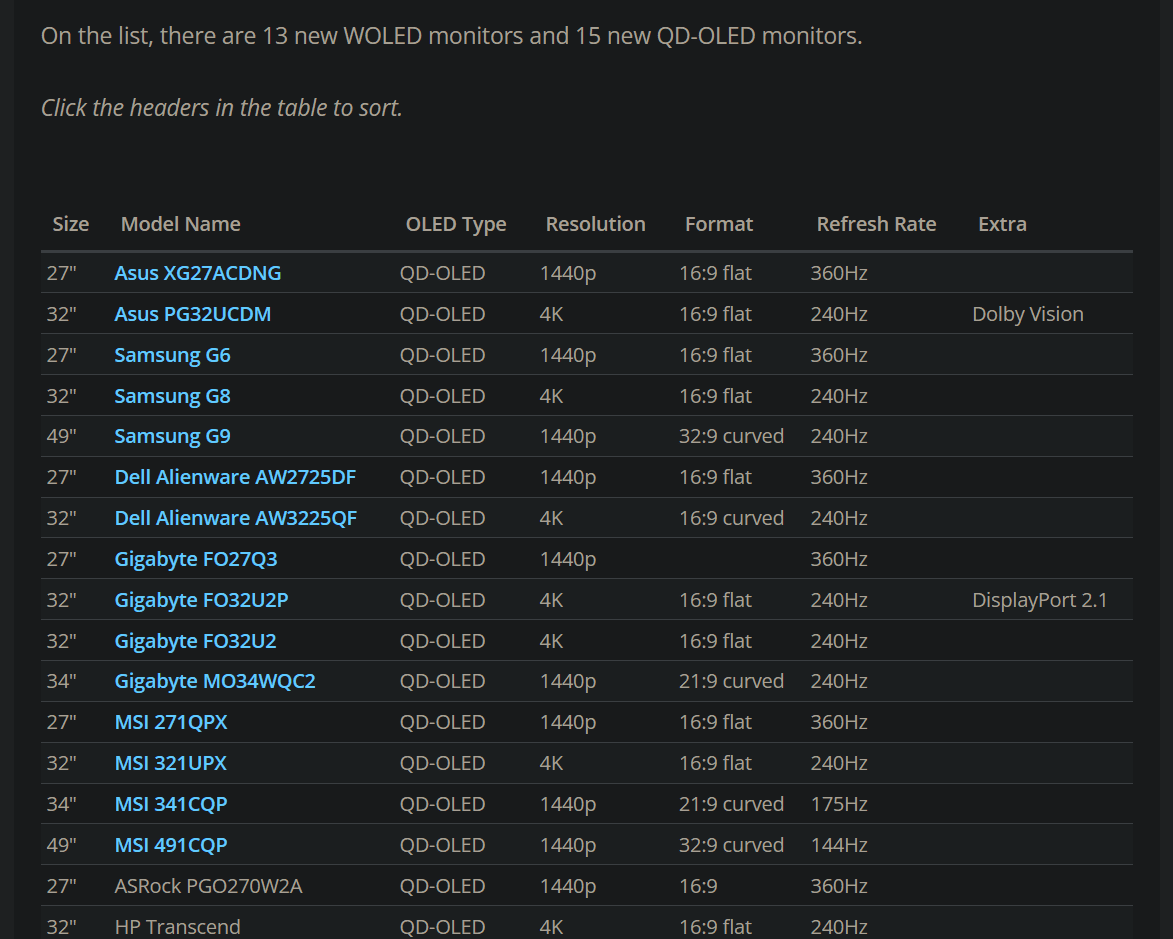Sort by Resolution column header
The image size is (1173, 939).
[595, 224]
